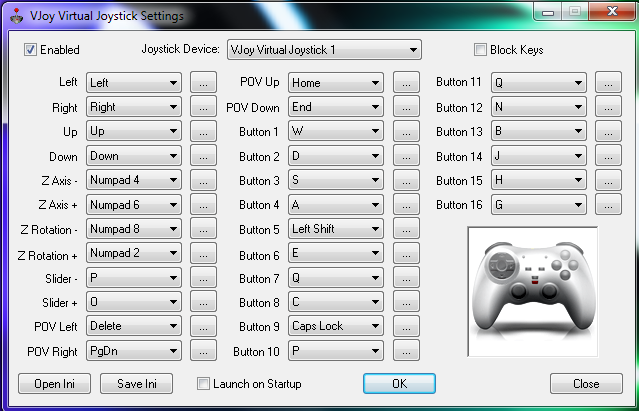Expand the Down key dropdown
This screenshot has width=639, height=411.
pyautogui.click(x=134, y=156)
